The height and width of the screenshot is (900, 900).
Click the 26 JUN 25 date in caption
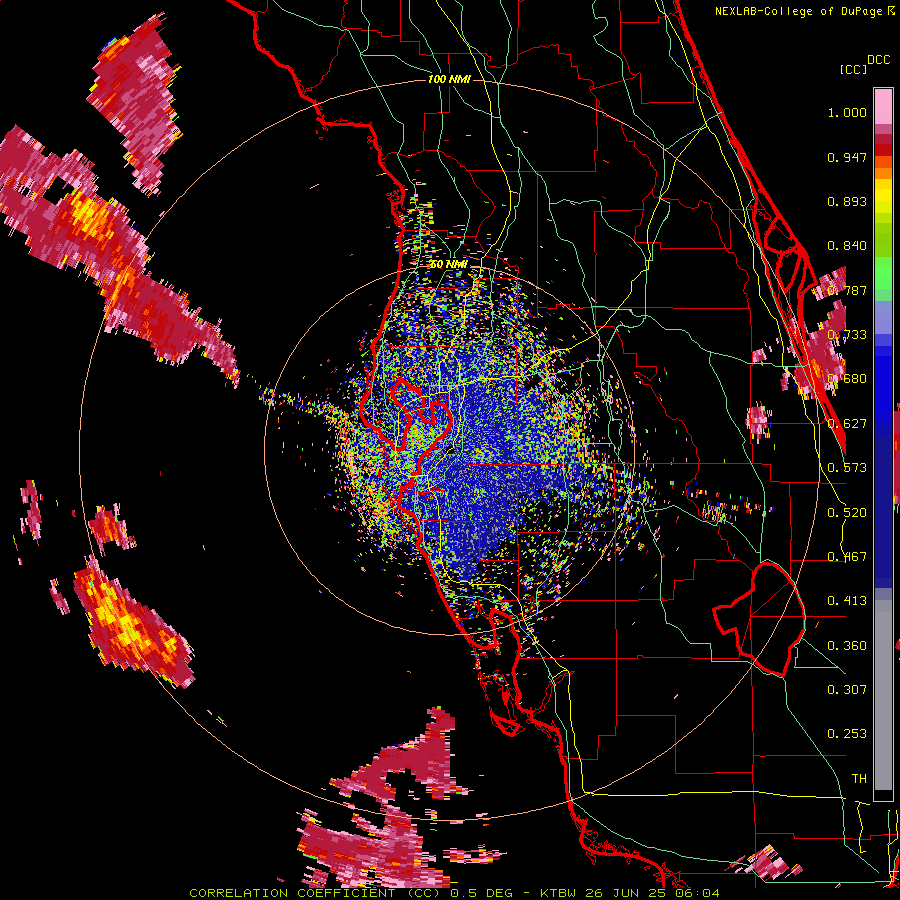pos(627,893)
